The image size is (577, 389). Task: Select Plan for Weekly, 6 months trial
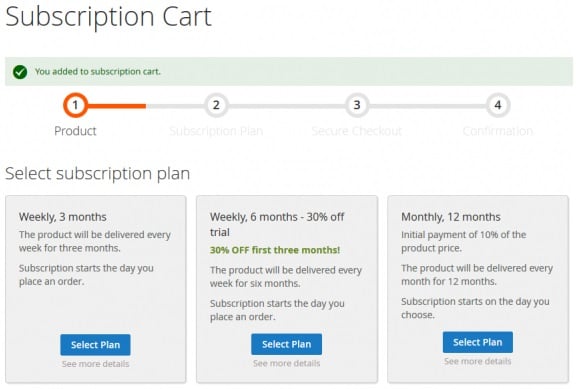point(286,344)
